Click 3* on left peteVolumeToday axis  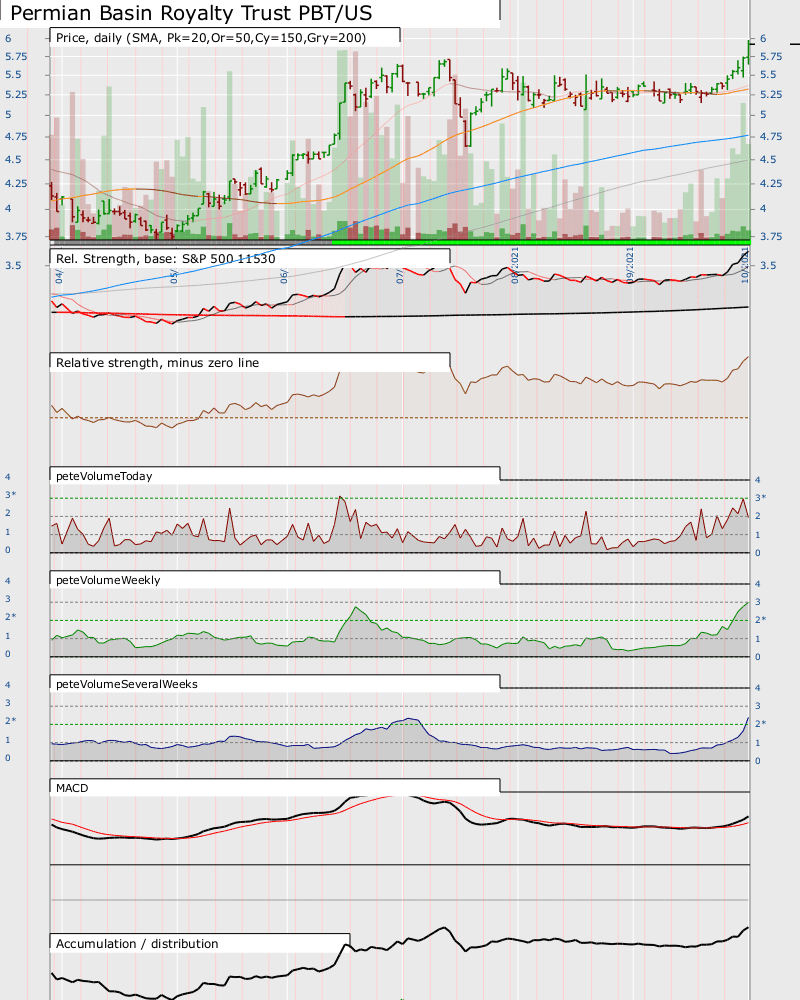click(x=11, y=494)
